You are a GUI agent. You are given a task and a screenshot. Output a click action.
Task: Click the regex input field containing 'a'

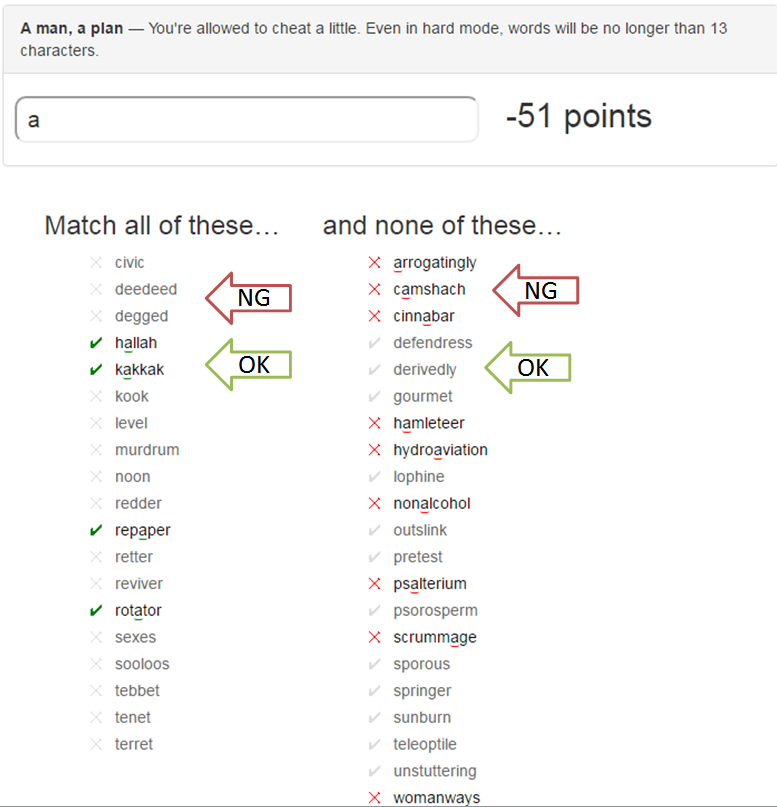pyautogui.click(x=246, y=120)
